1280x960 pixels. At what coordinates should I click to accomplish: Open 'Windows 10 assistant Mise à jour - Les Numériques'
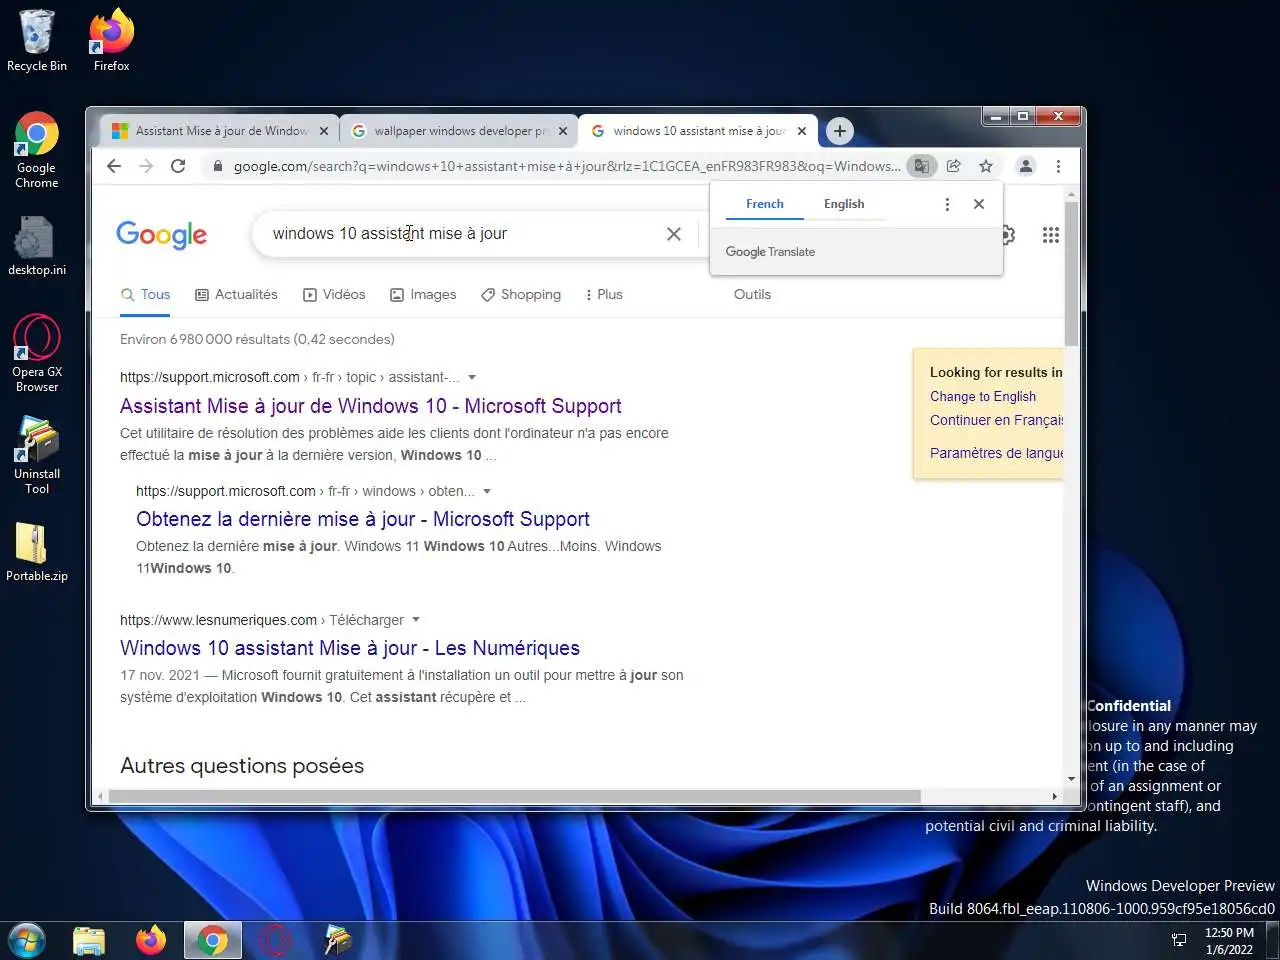pos(350,648)
